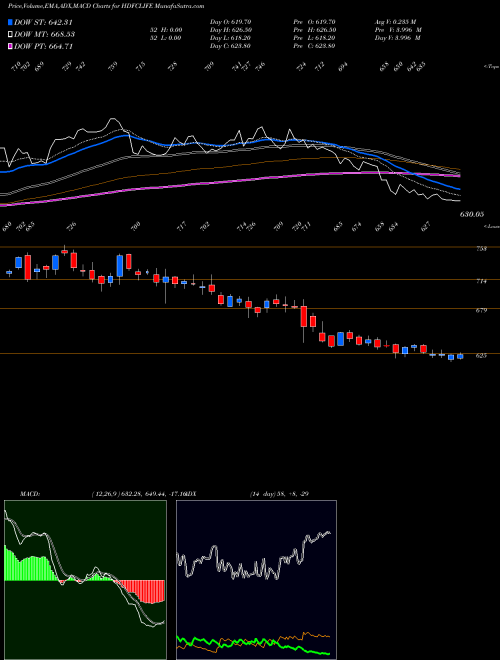This screenshot has width=500, height=660.
Task: Click the 'Day H: 626.50' value
Action: click(231, 30)
